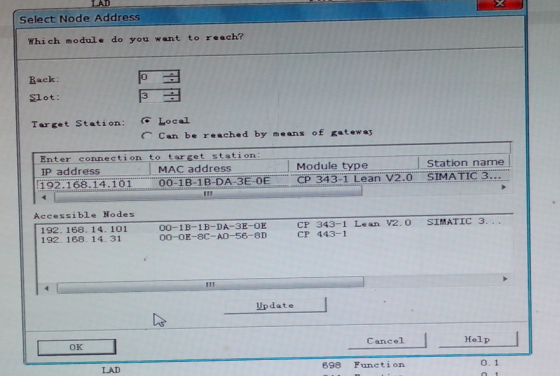Increase the Slot value with up arrow
The image size is (560, 384).
172,92
